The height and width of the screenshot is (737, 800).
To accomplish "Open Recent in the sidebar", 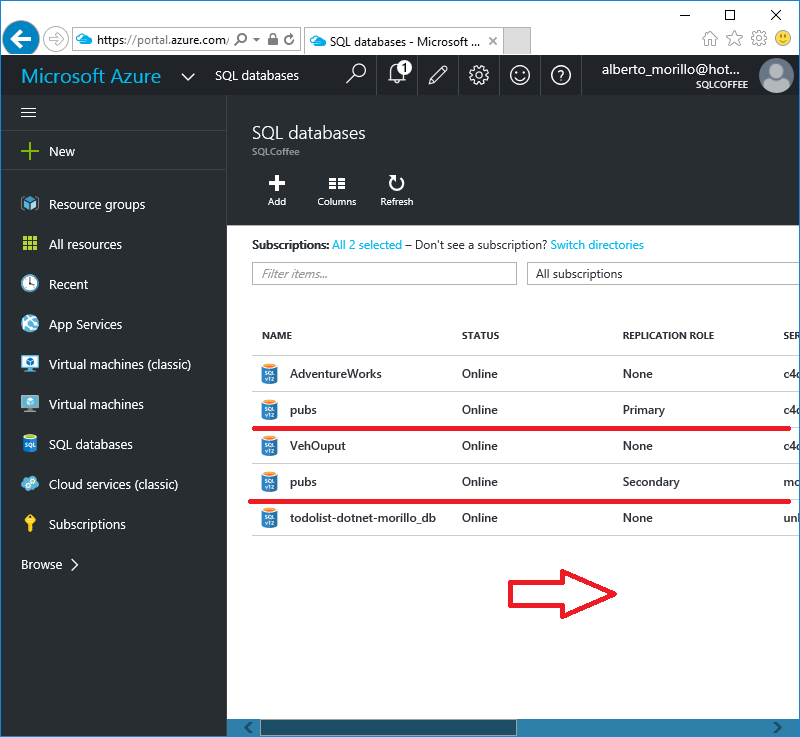I will click(x=114, y=284).
